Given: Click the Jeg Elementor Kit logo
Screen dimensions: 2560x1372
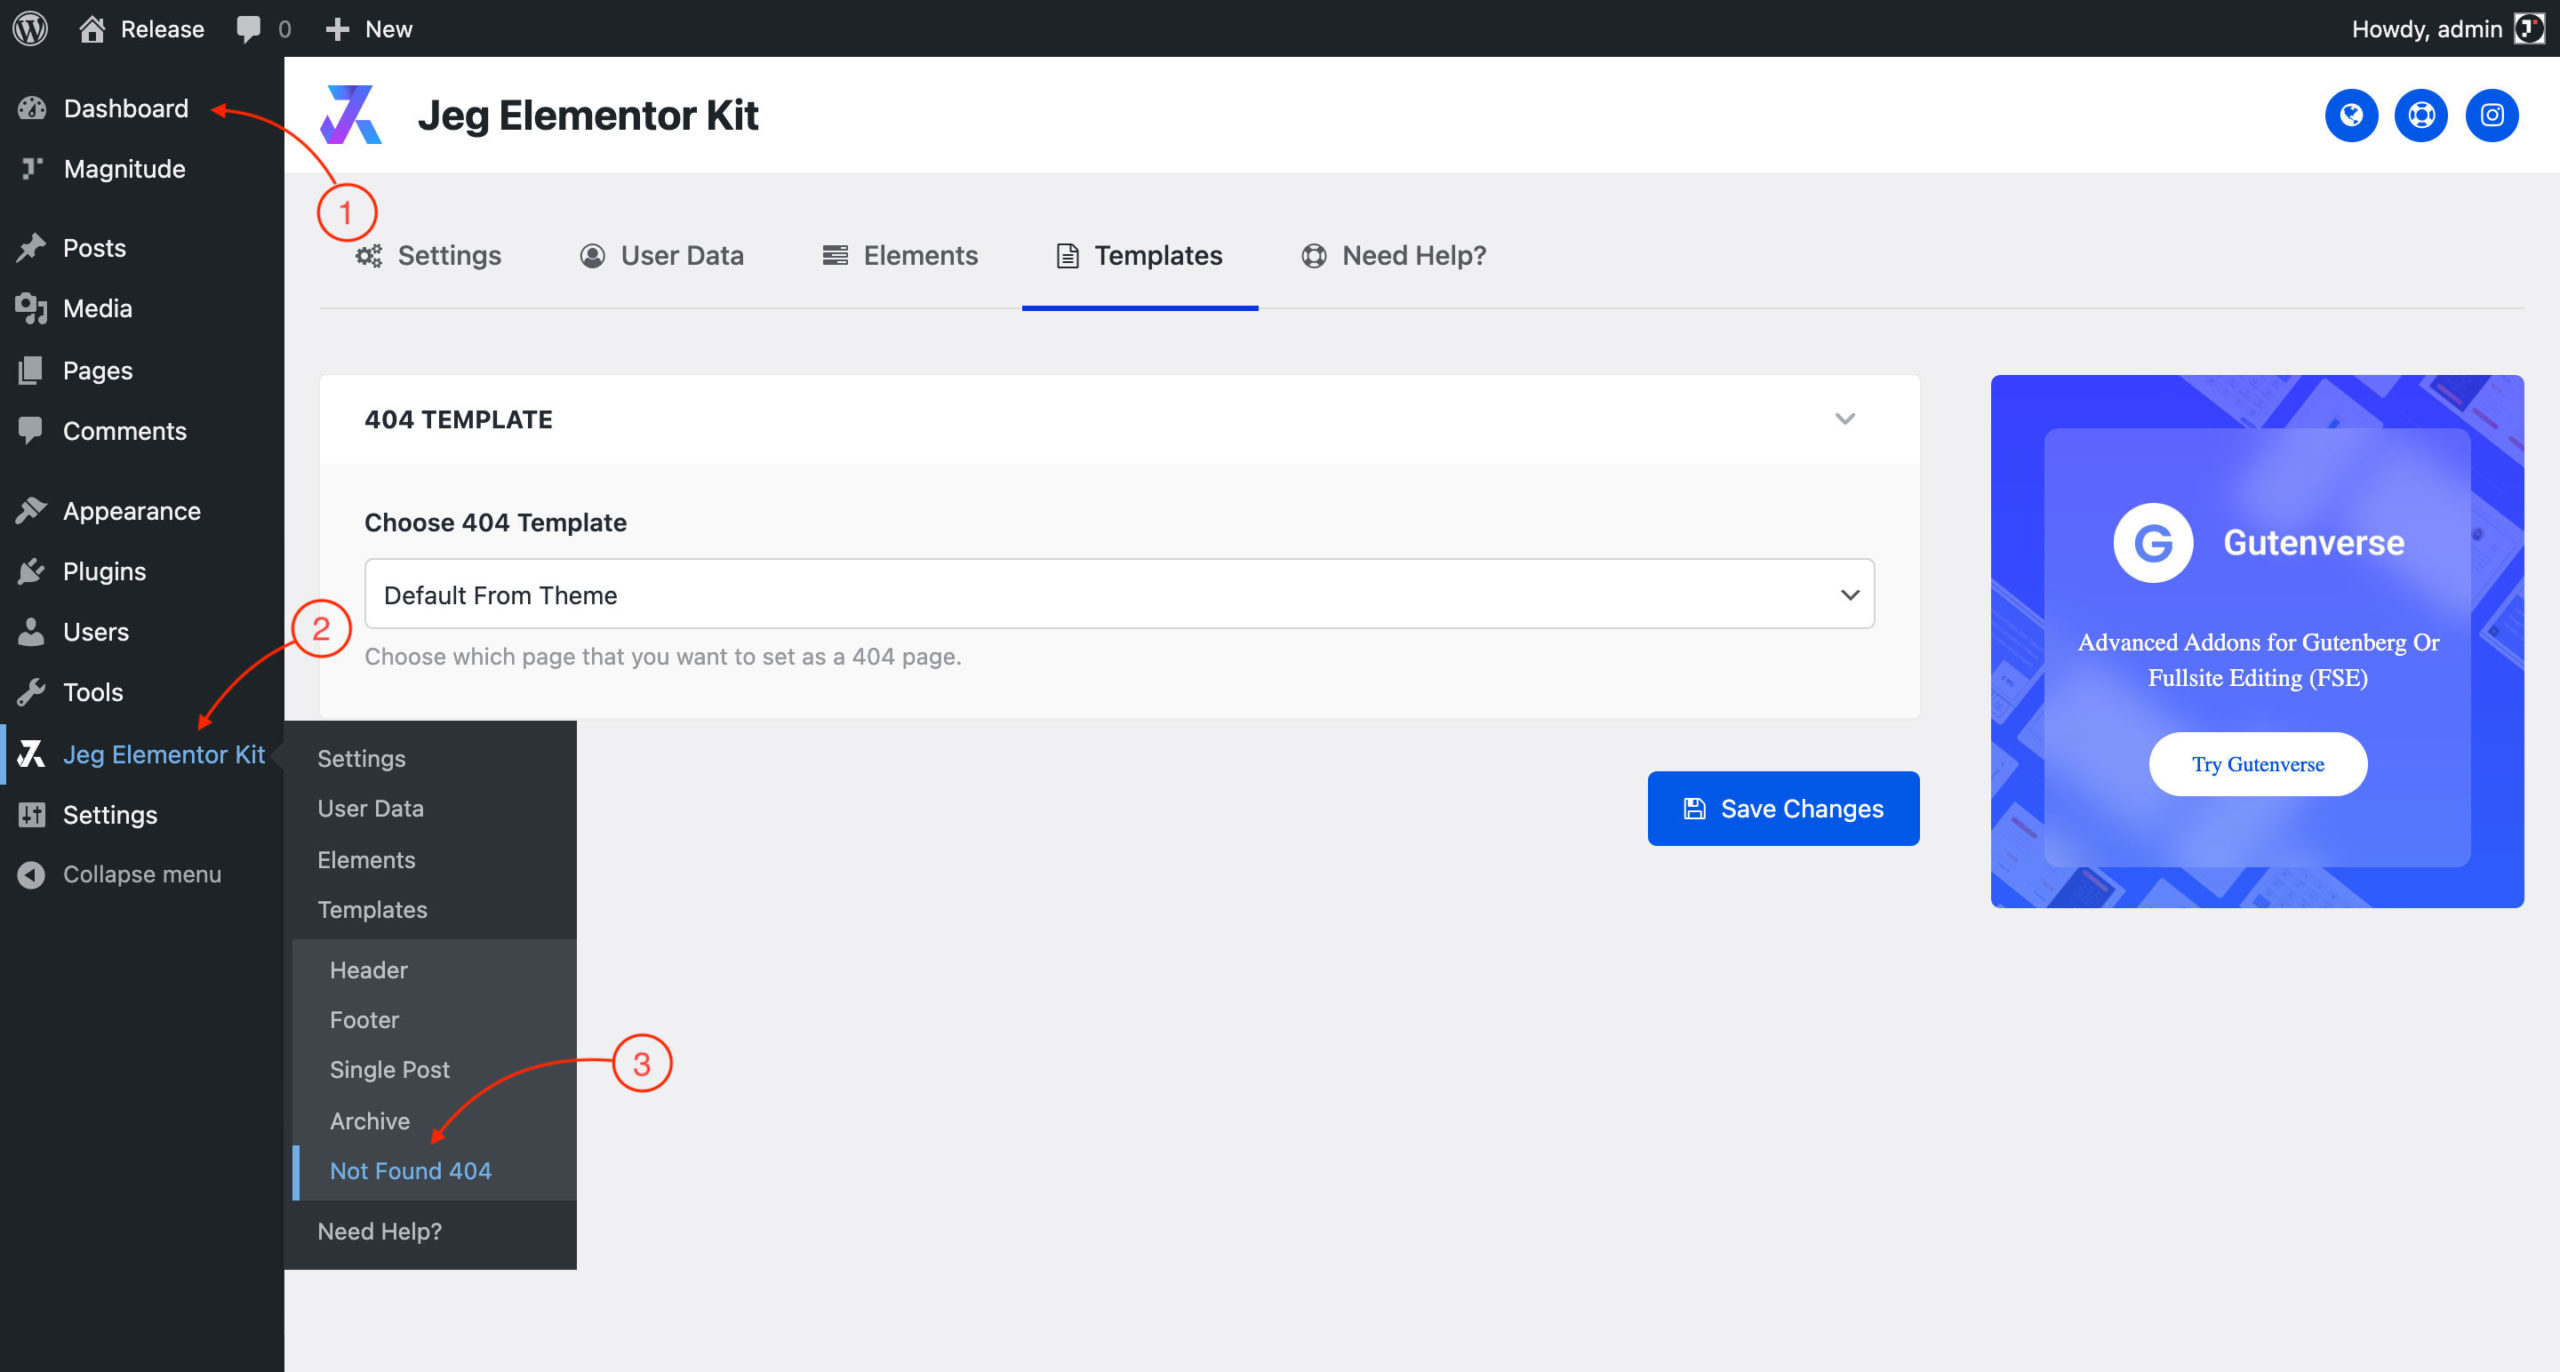Looking at the screenshot, I should click(x=351, y=115).
